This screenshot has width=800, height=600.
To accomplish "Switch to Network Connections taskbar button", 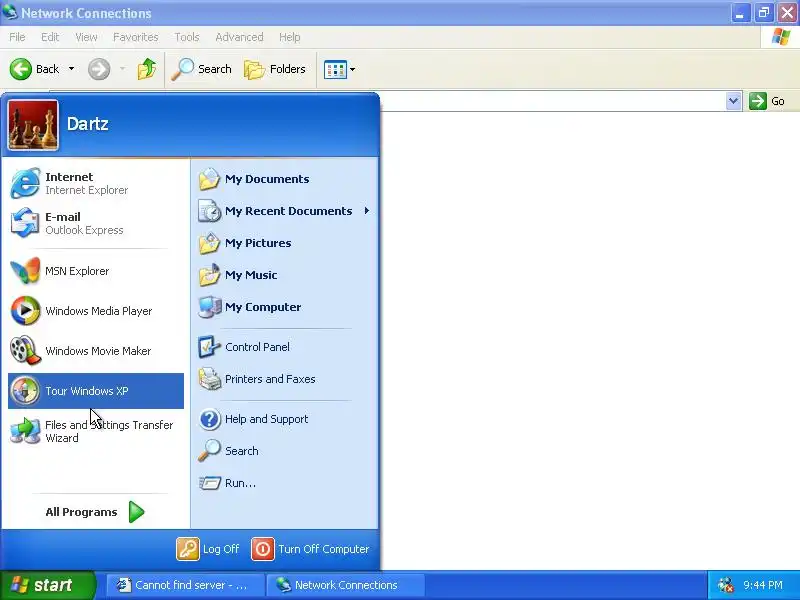I will pos(345,585).
